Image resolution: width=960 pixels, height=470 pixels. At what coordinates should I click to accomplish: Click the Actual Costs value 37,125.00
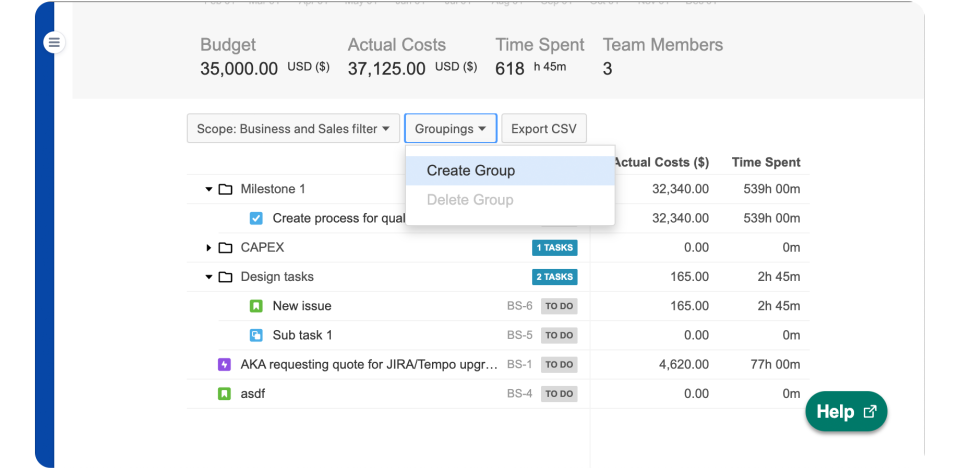386,69
